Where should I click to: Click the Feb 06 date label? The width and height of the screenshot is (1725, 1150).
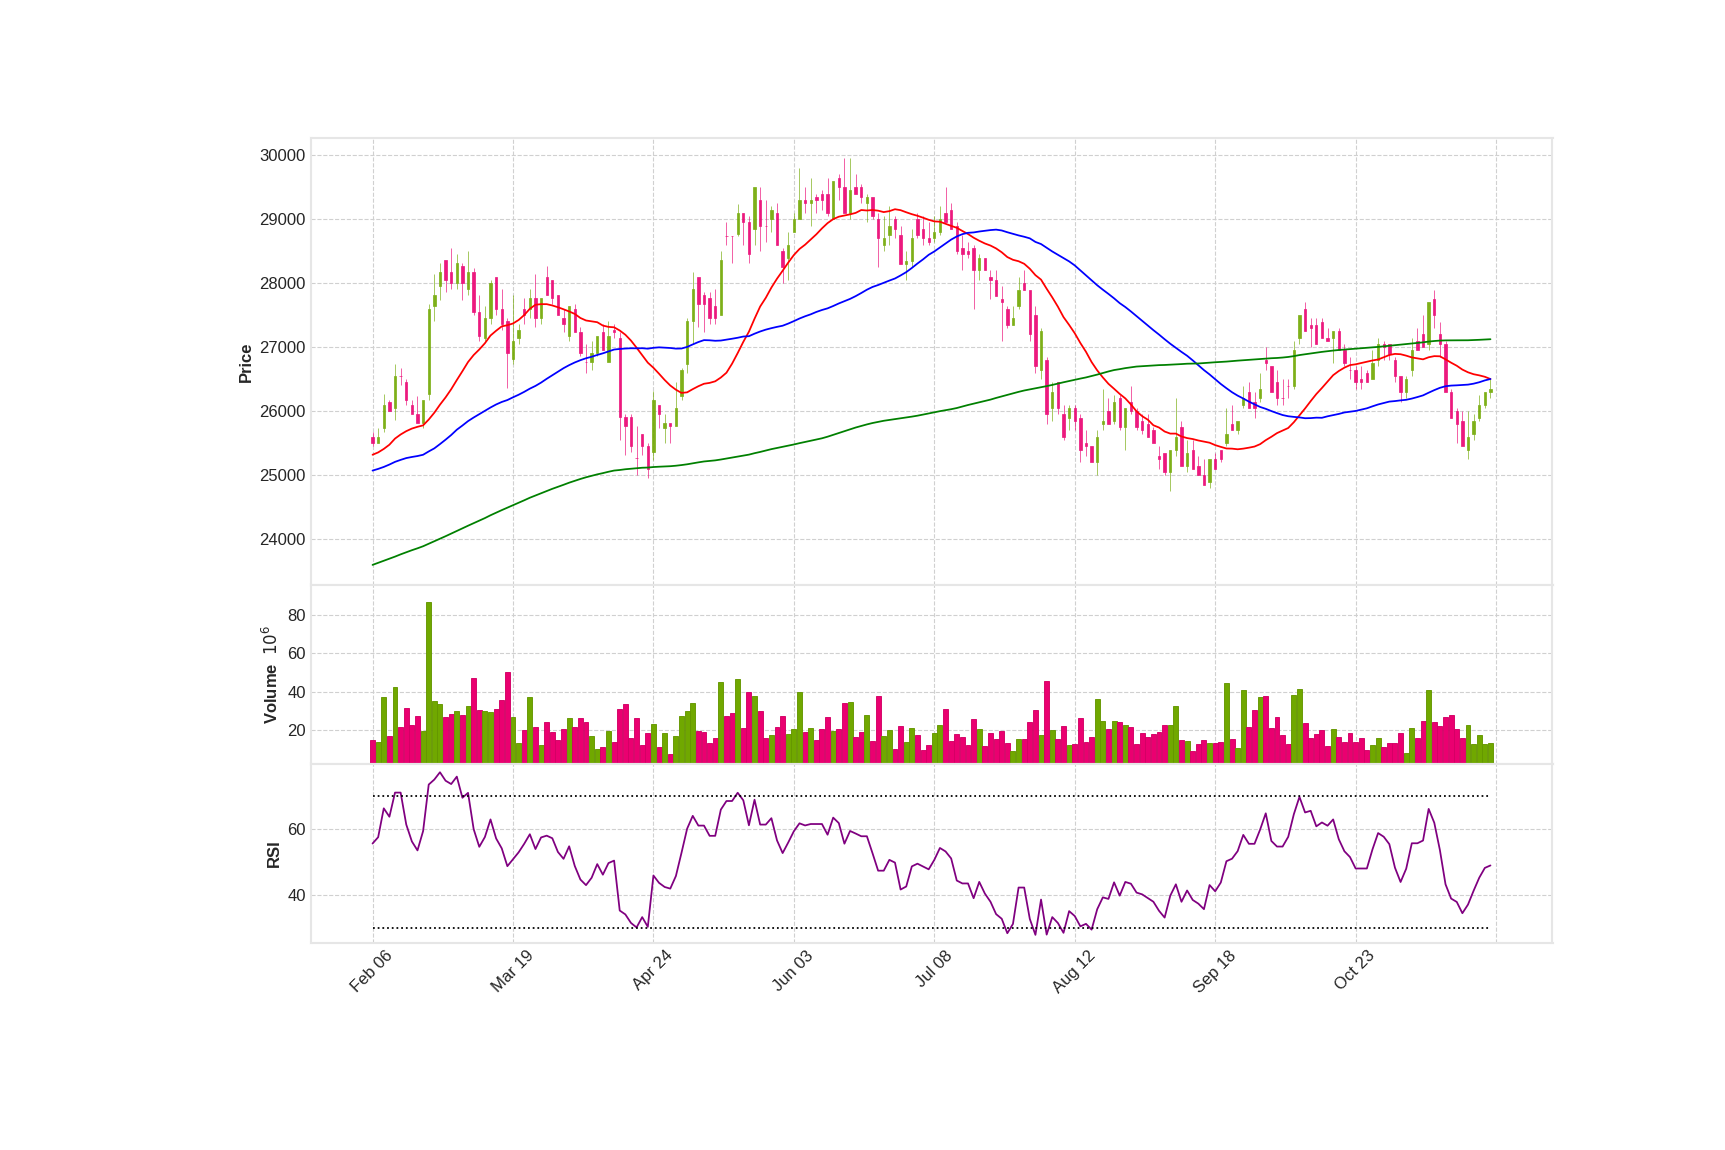[370, 971]
